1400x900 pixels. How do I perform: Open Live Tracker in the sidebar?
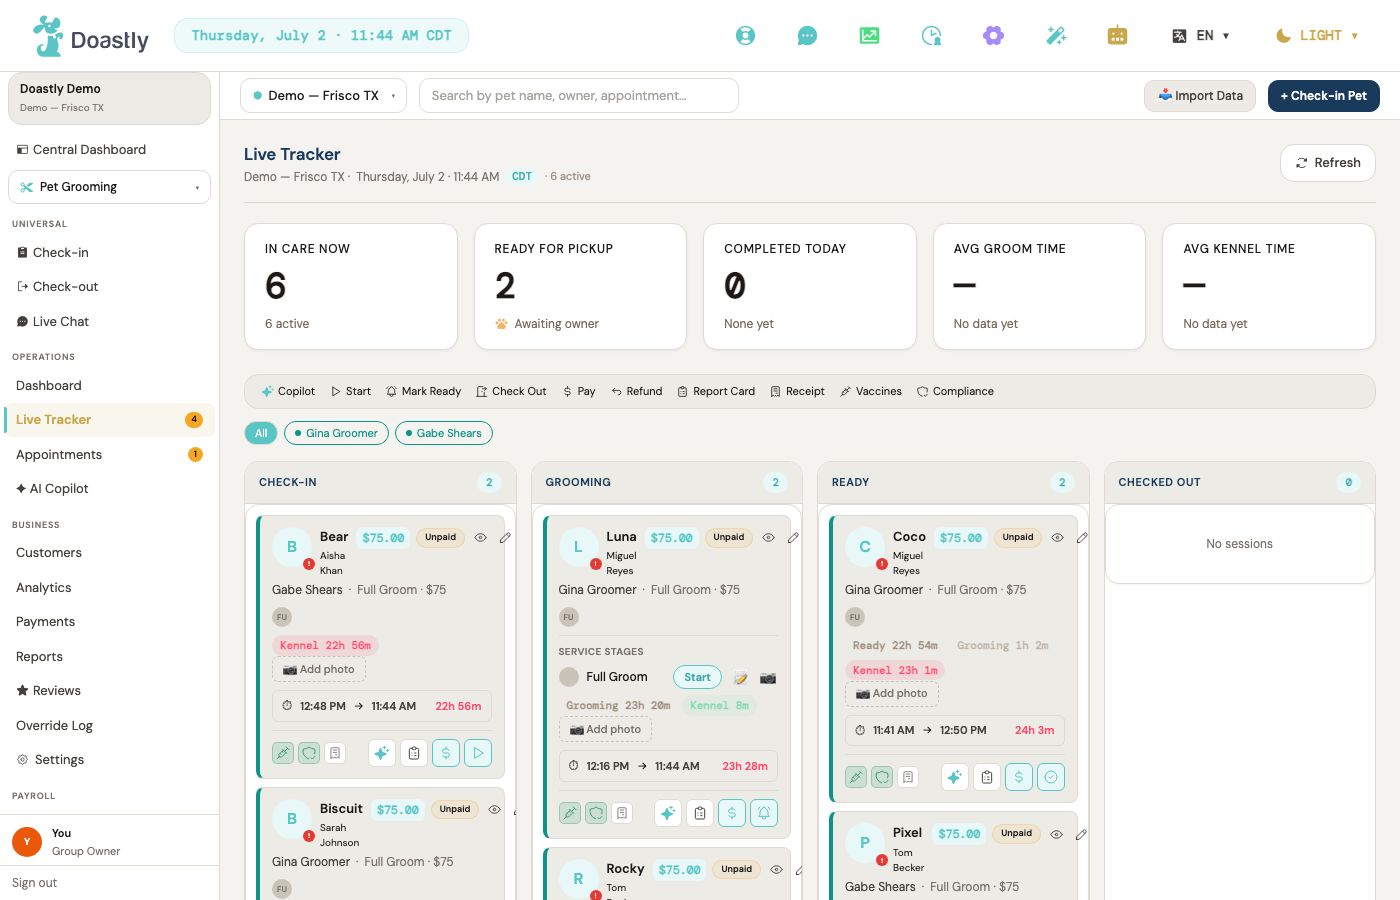coord(109,420)
